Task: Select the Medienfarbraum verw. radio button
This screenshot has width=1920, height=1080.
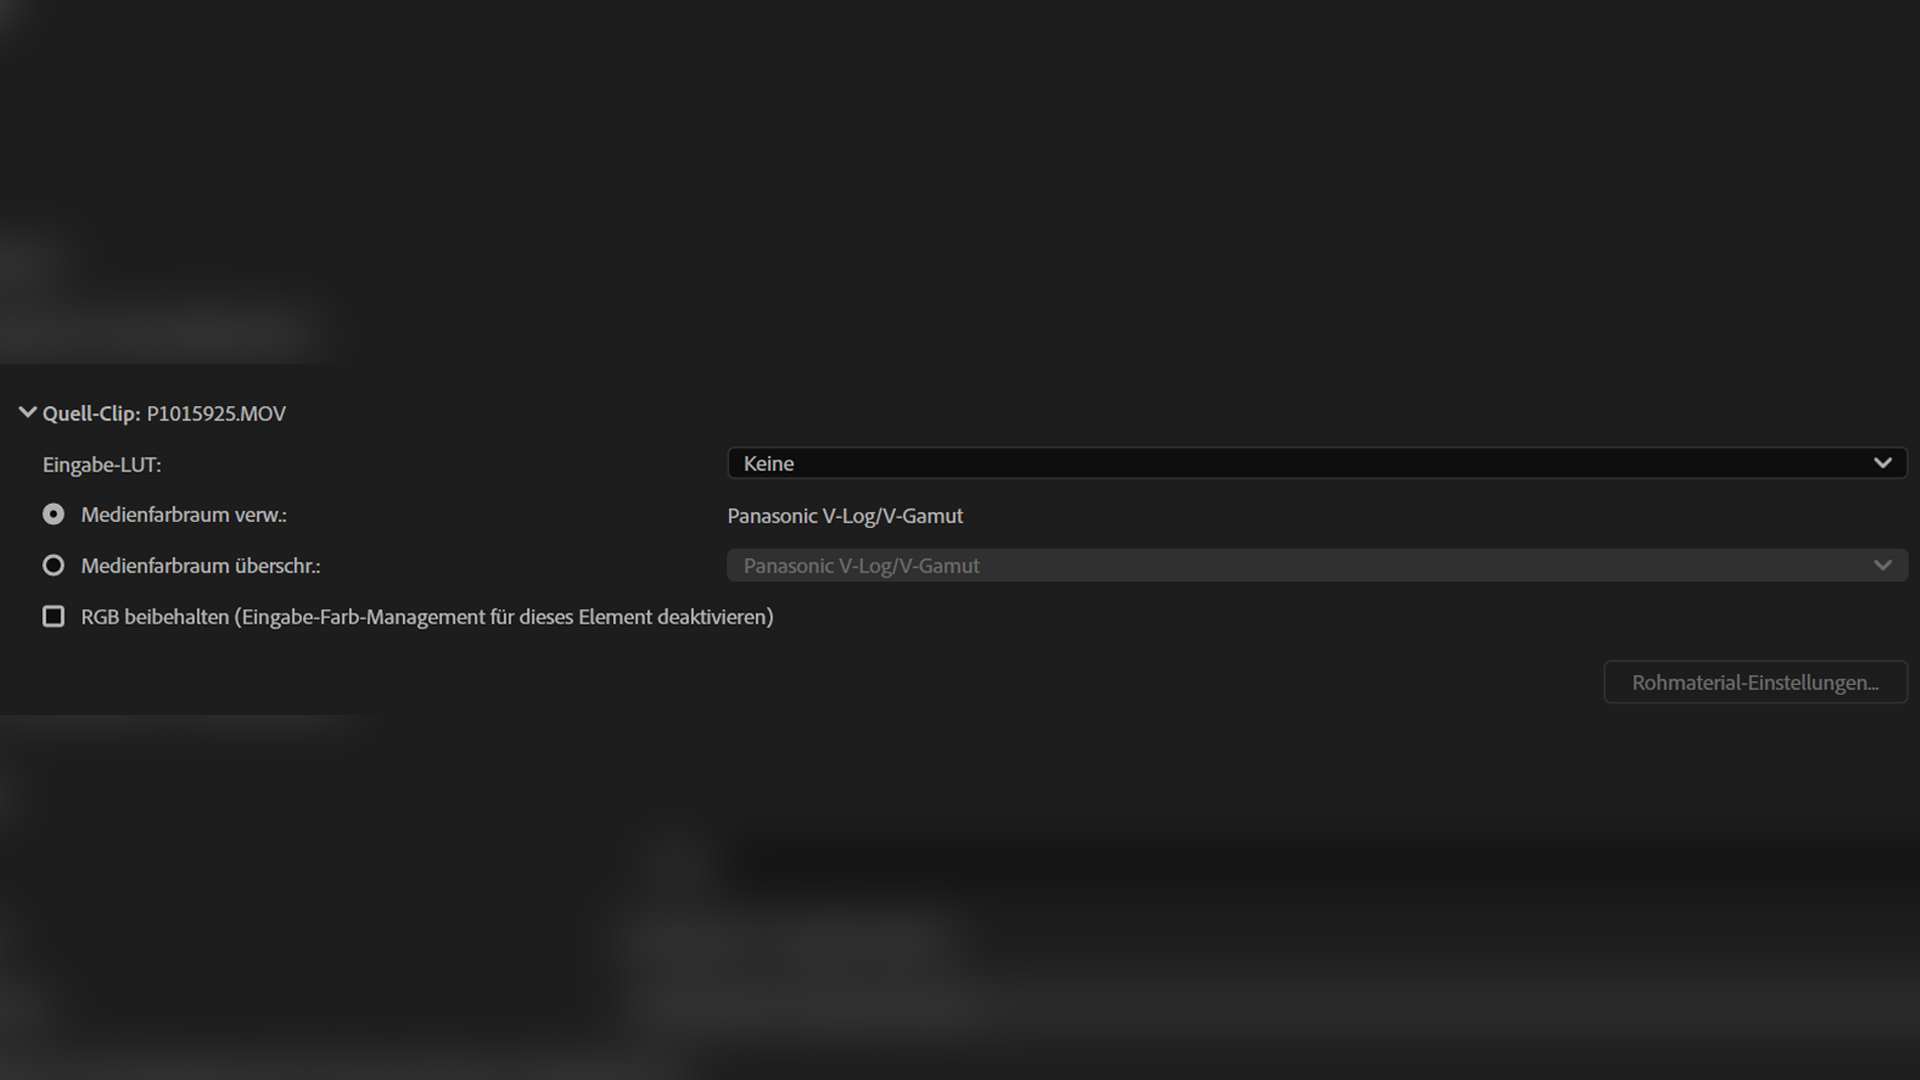Action: [x=53, y=514]
